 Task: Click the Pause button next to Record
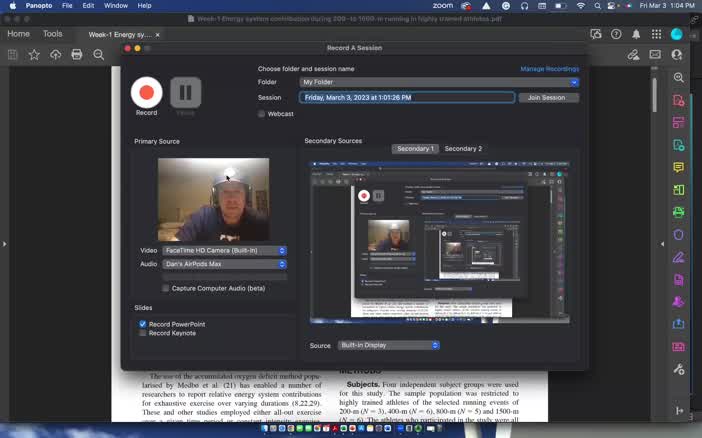point(185,93)
